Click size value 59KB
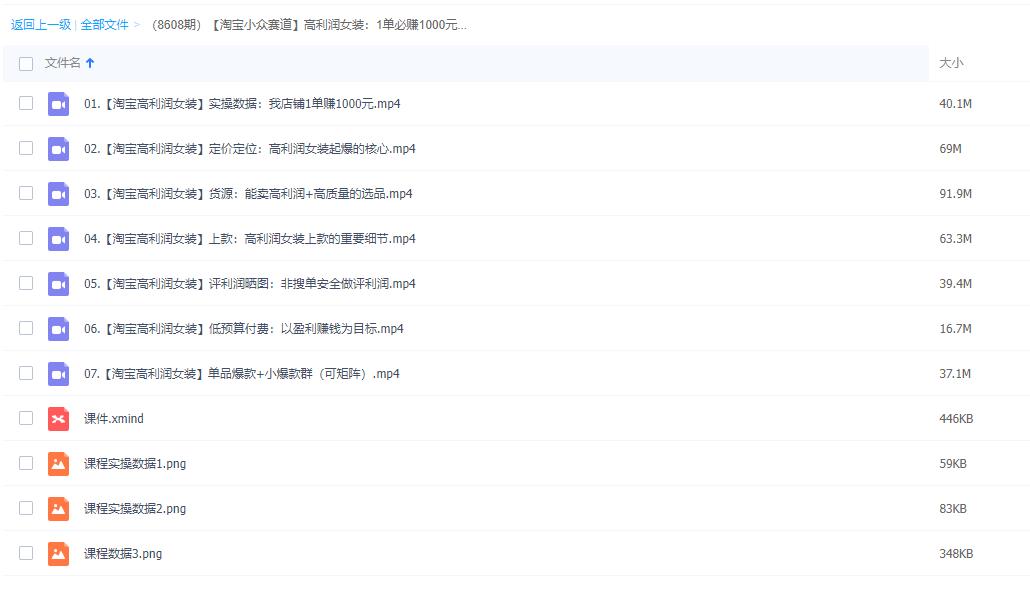The width and height of the screenshot is (1030, 592). click(952, 464)
